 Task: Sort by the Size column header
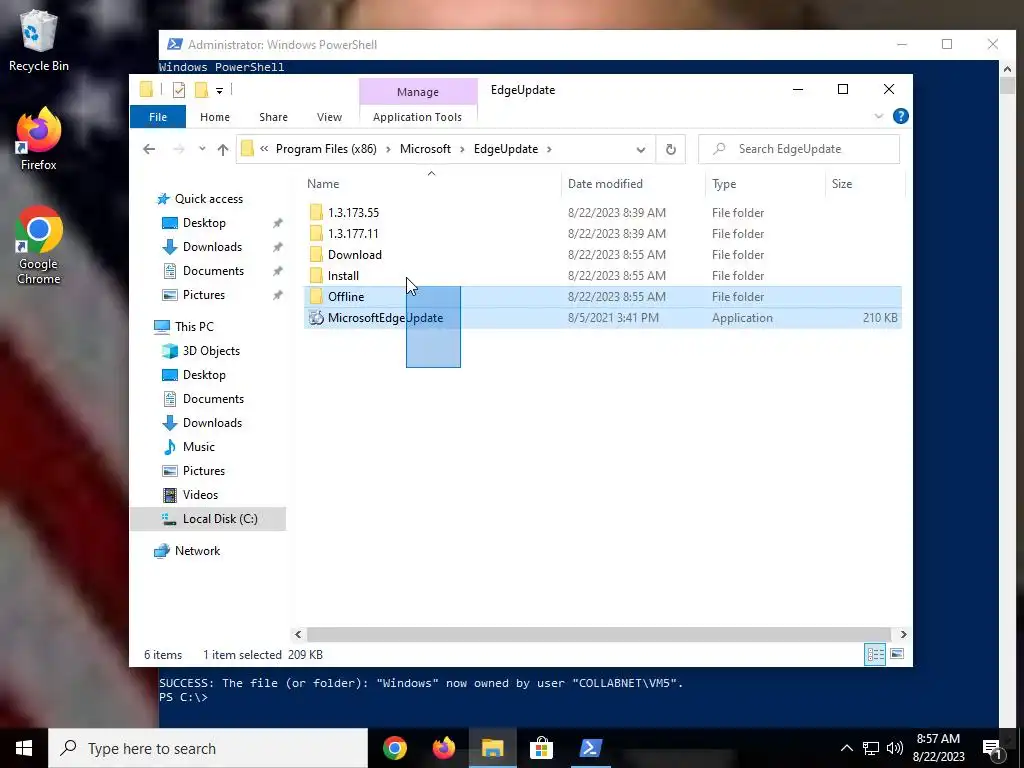coord(864,184)
